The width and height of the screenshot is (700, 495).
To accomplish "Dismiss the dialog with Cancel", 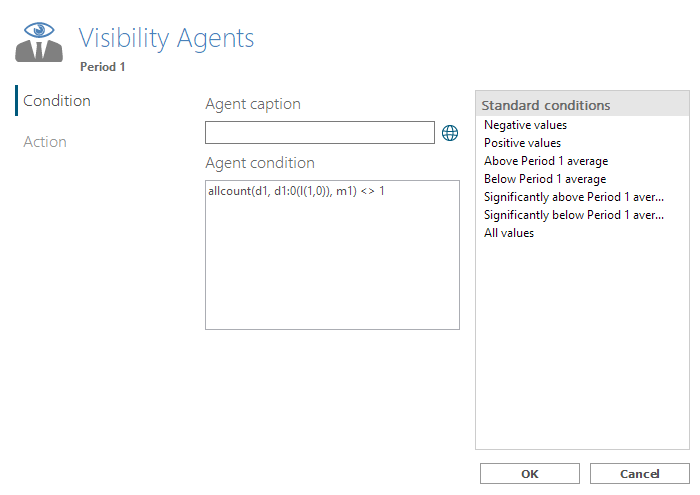I will click(640, 474).
